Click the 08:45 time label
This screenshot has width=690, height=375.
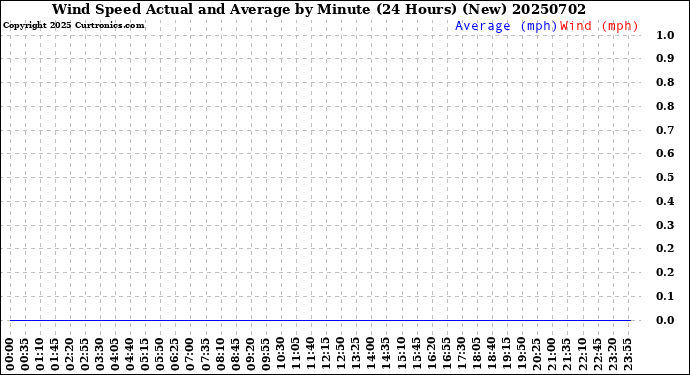pyautogui.click(x=235, y=355)
